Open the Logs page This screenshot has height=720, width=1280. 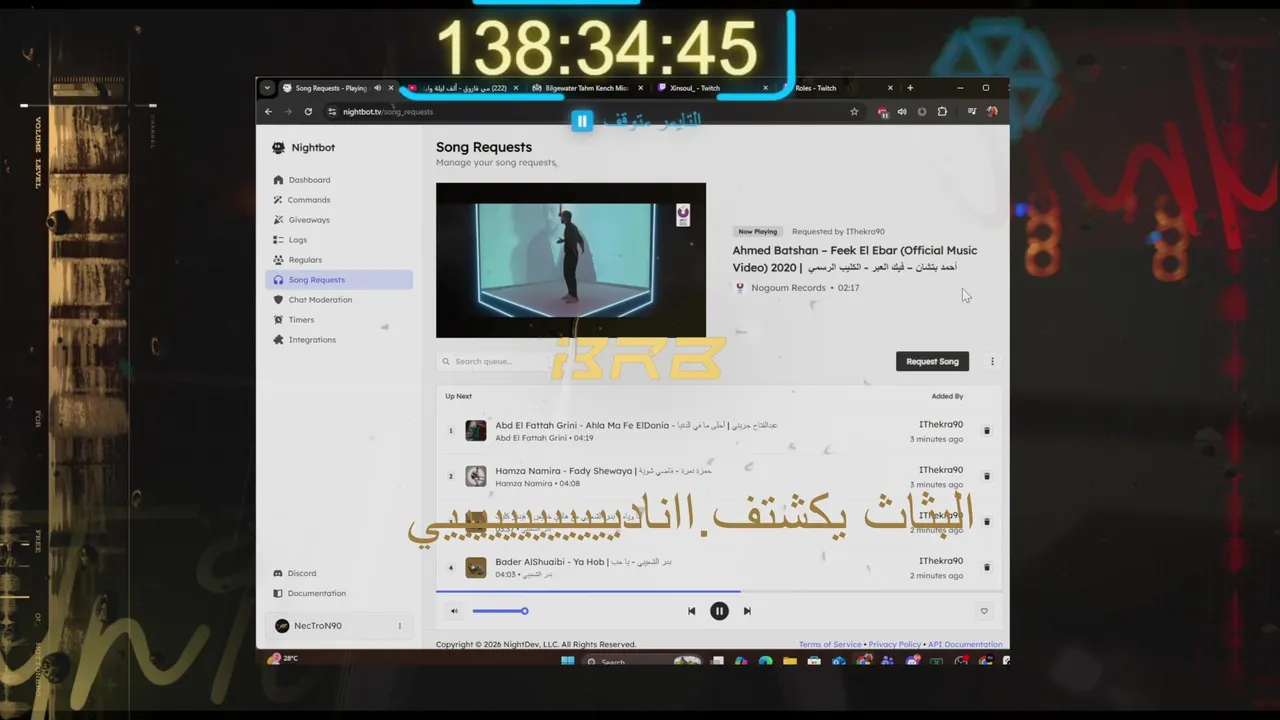[x=338, y=240]
